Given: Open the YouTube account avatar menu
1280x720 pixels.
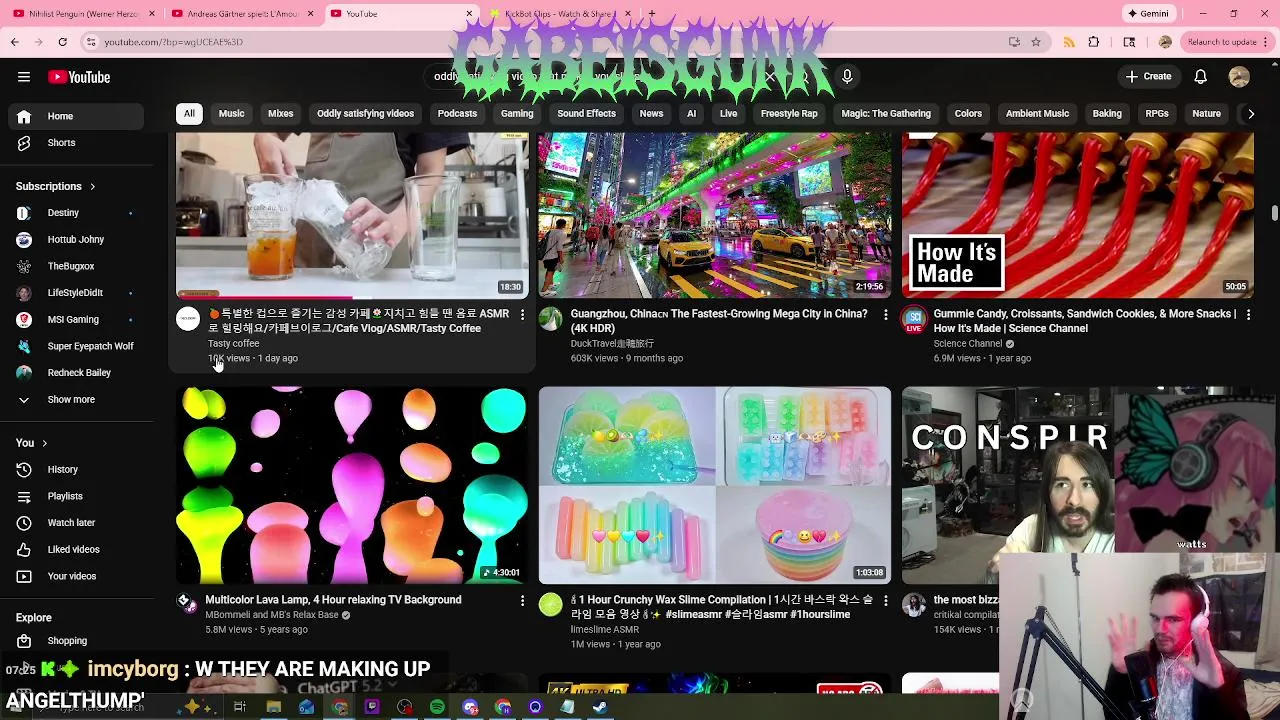Looking at the screenshot, I should click(x=1239, y=77).
